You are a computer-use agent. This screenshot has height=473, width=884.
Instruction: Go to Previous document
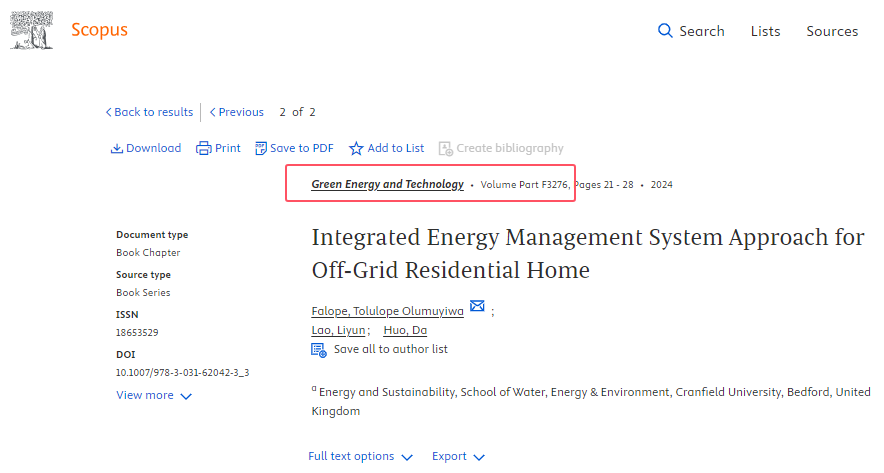(x=237, y=112)
